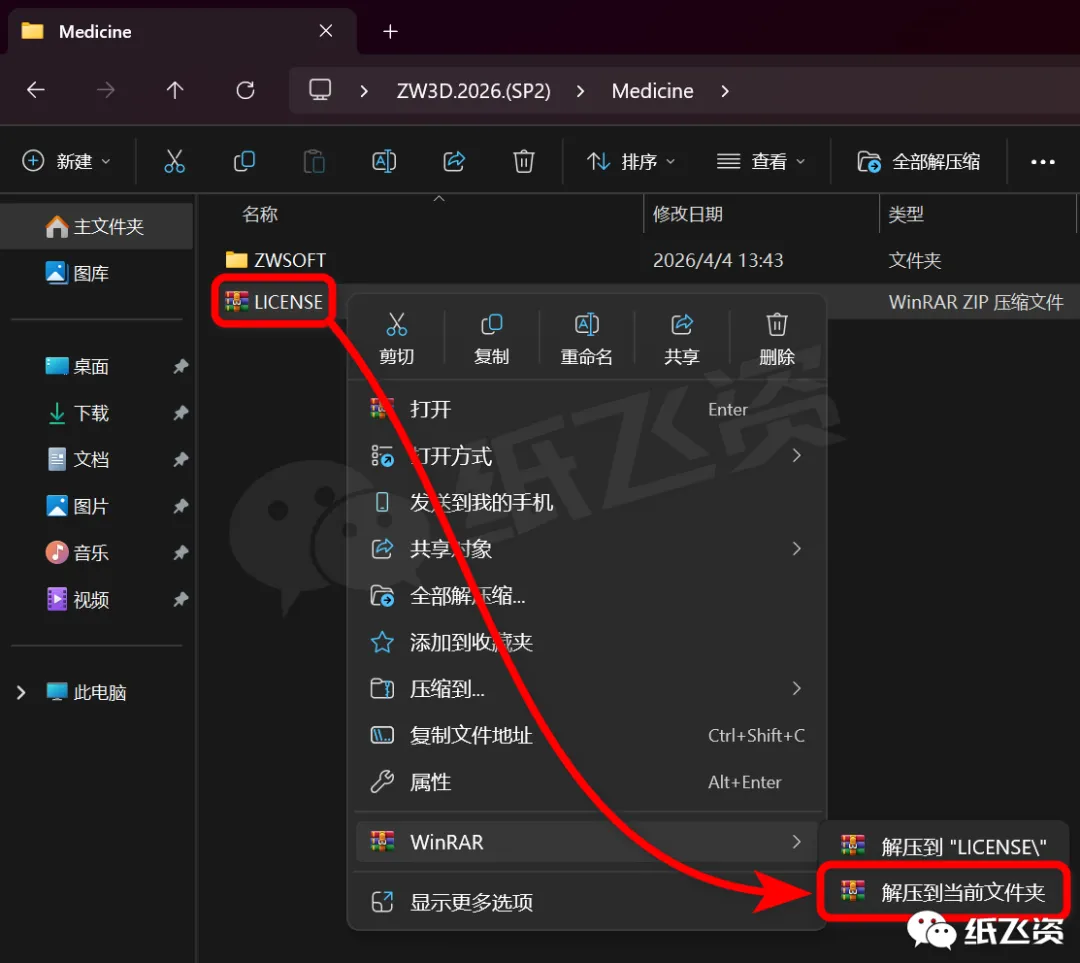Click the Share icon in the toolbar
Screen dimensions: 1080x963
[x=454, y=162]
